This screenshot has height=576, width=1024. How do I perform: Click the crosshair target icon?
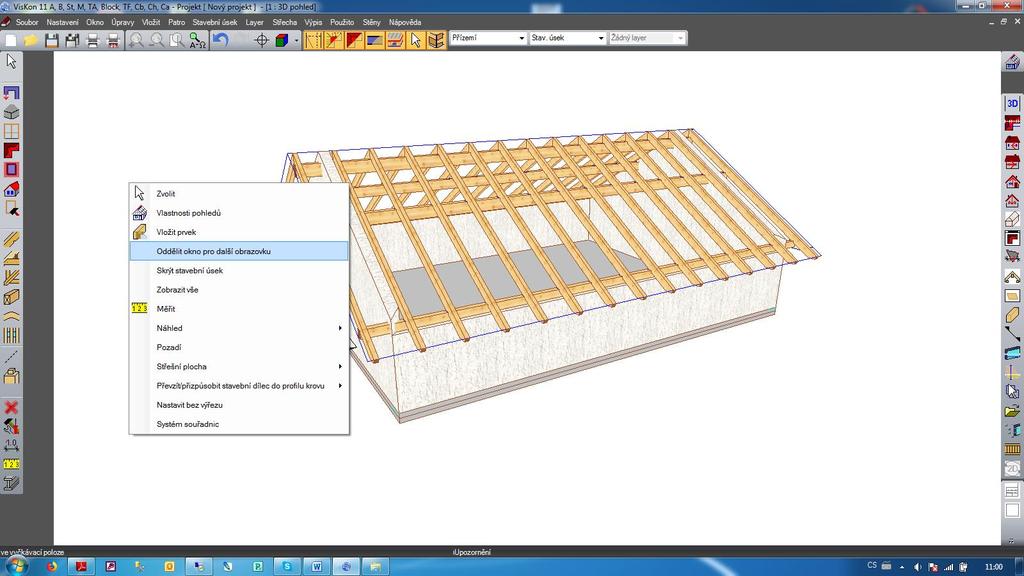point(261,40)
